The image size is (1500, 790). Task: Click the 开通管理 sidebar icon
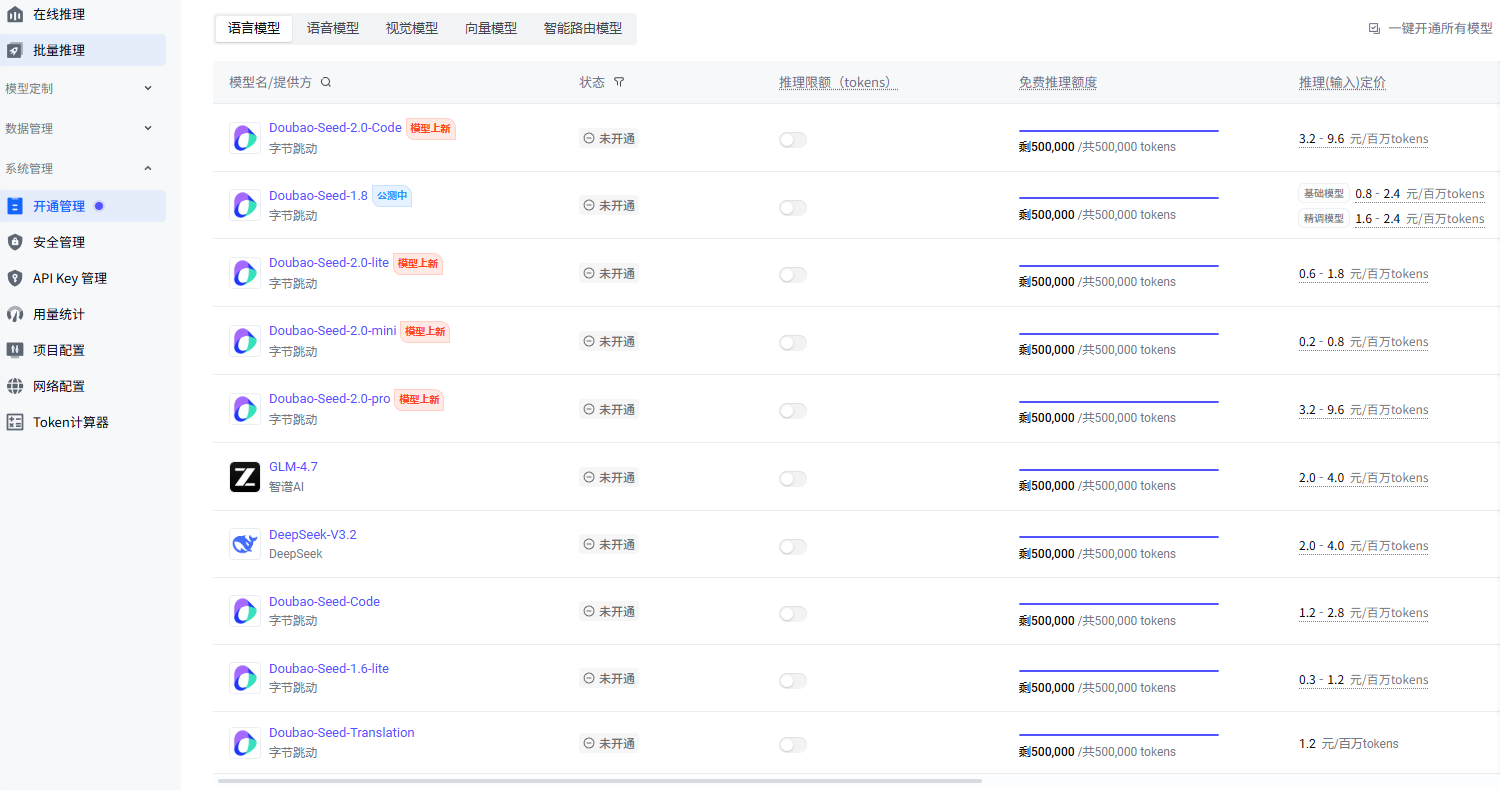pyautogui.click(x=15, y=206)
